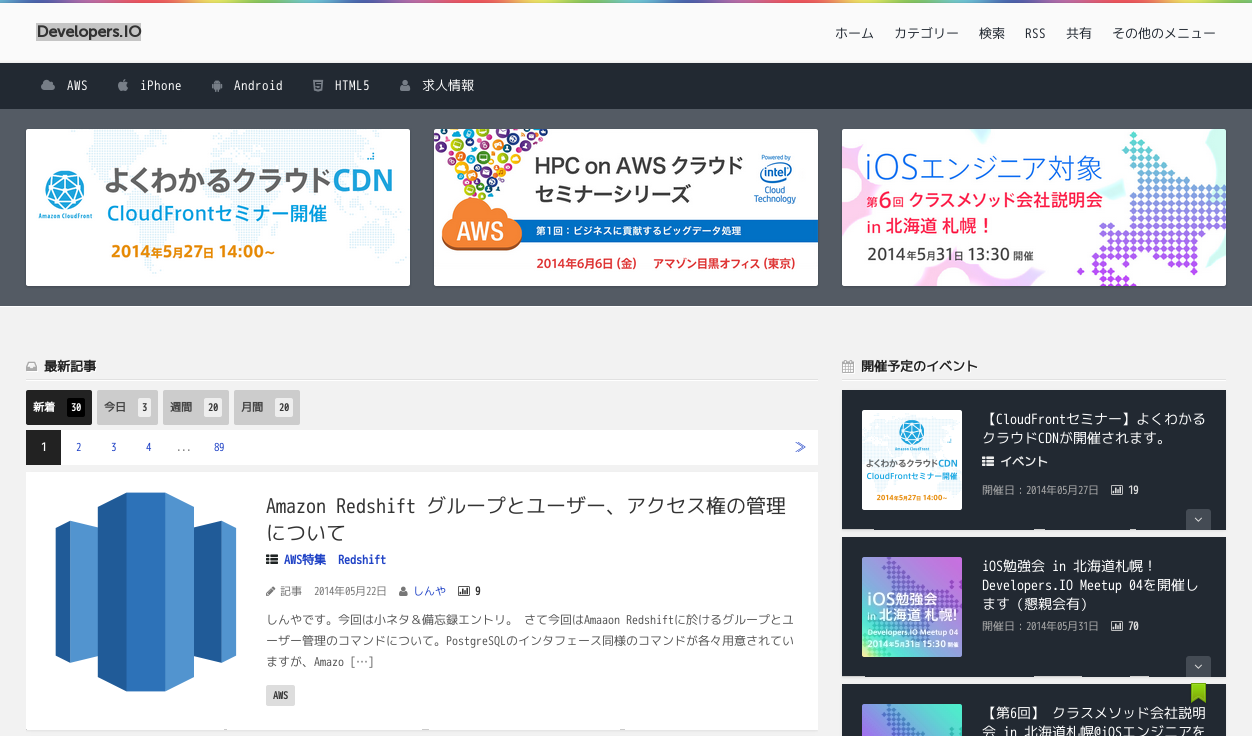1252x736 pixels.
Task: Go to the iPhone category link
Action: click(161, 86)
